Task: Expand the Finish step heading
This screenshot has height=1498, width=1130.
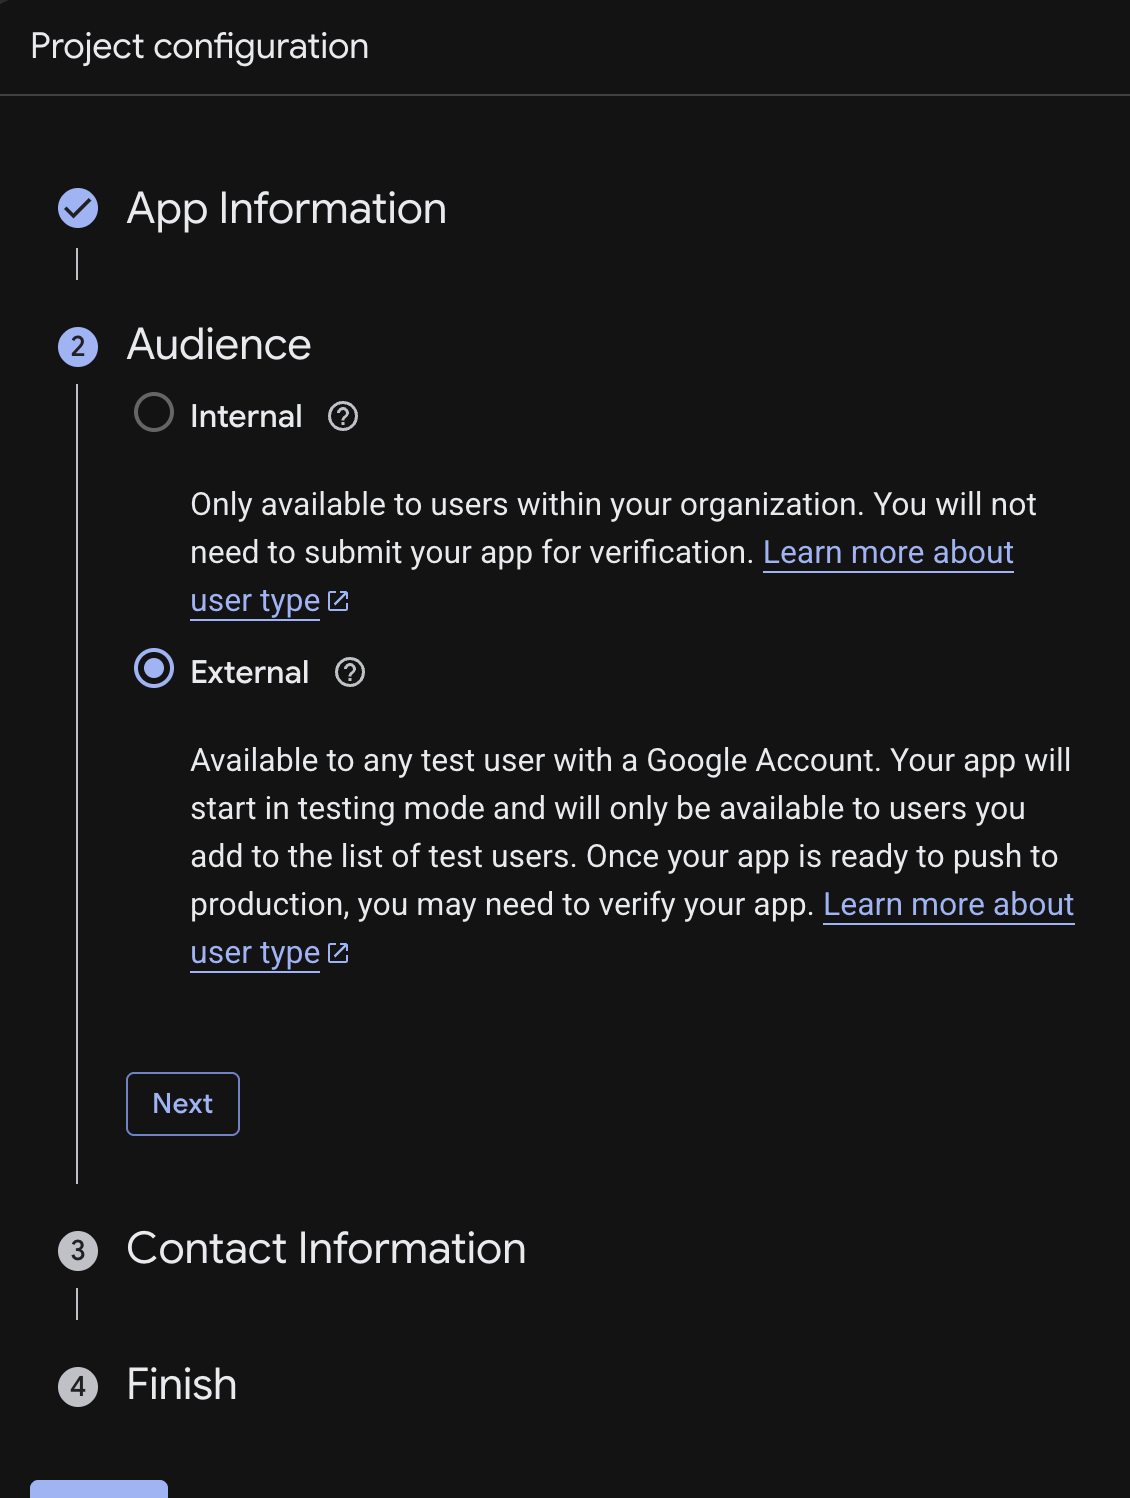Action: 182,1384
